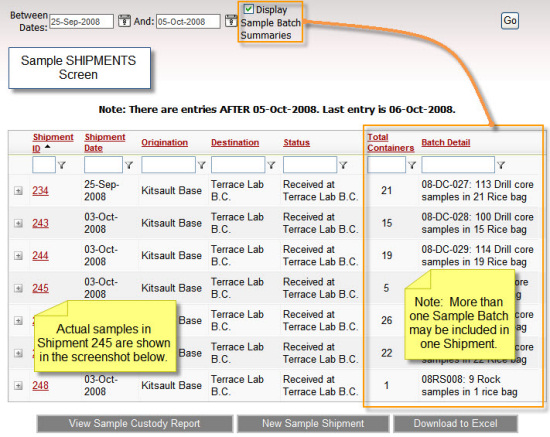Open shipment 243 link
The height and width of the screenshot is (437, 550).
[40, 223]
